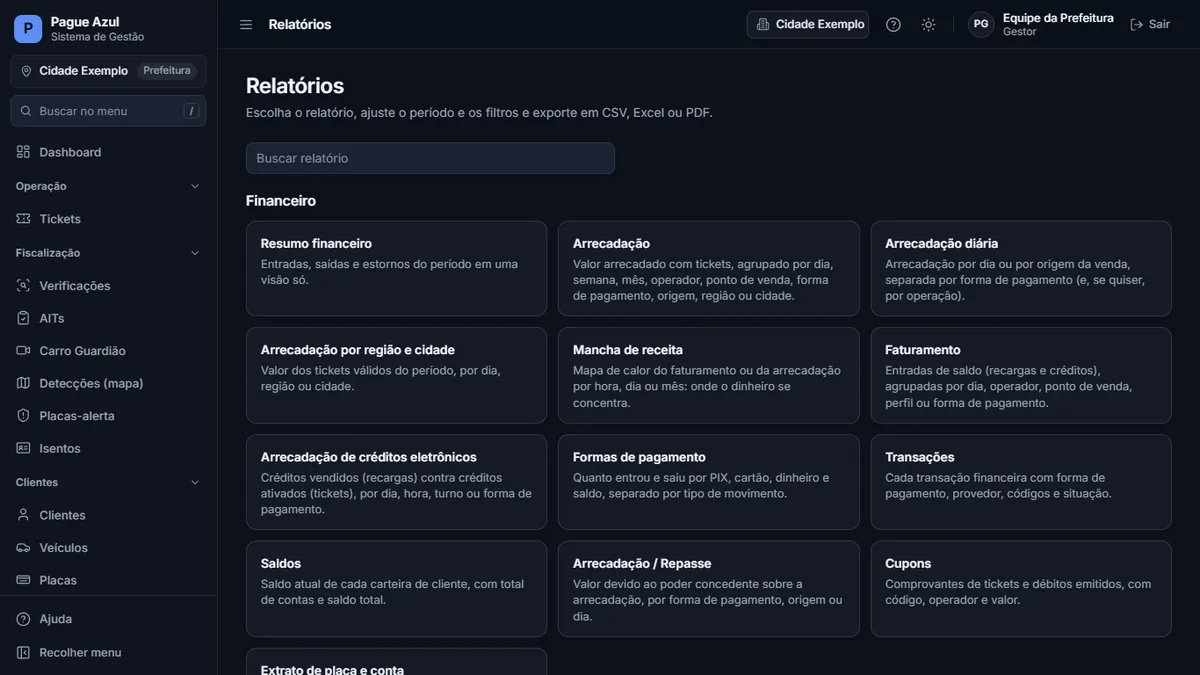Click the AITs clipboard icon
Viewport: 1200px width, 675px height.
(24, 318)
